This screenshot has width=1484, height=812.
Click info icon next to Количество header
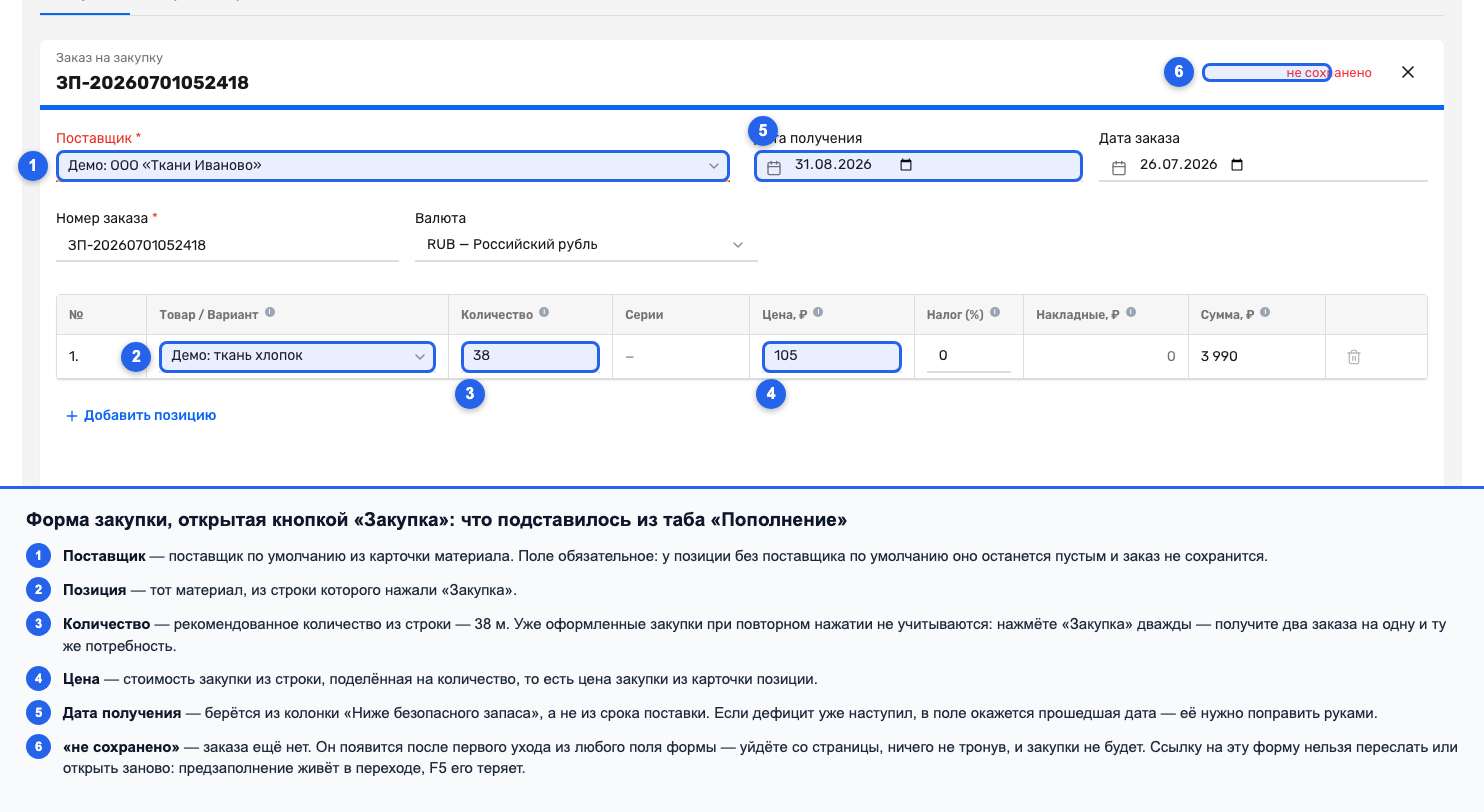pos(544,313)
